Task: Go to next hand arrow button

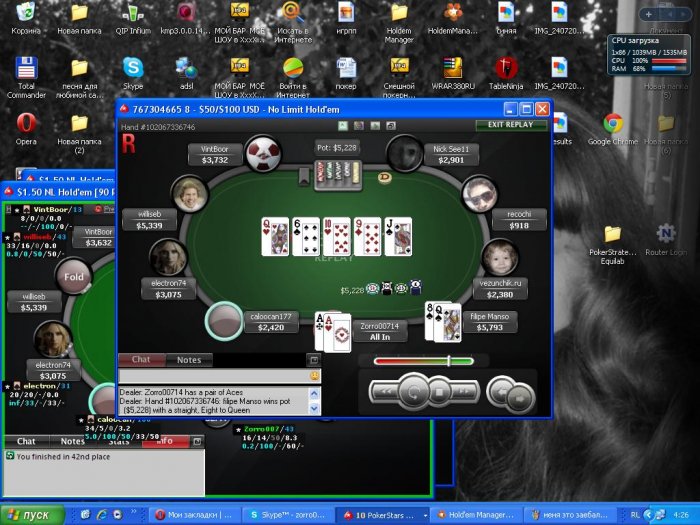Action: coord(521,399)
